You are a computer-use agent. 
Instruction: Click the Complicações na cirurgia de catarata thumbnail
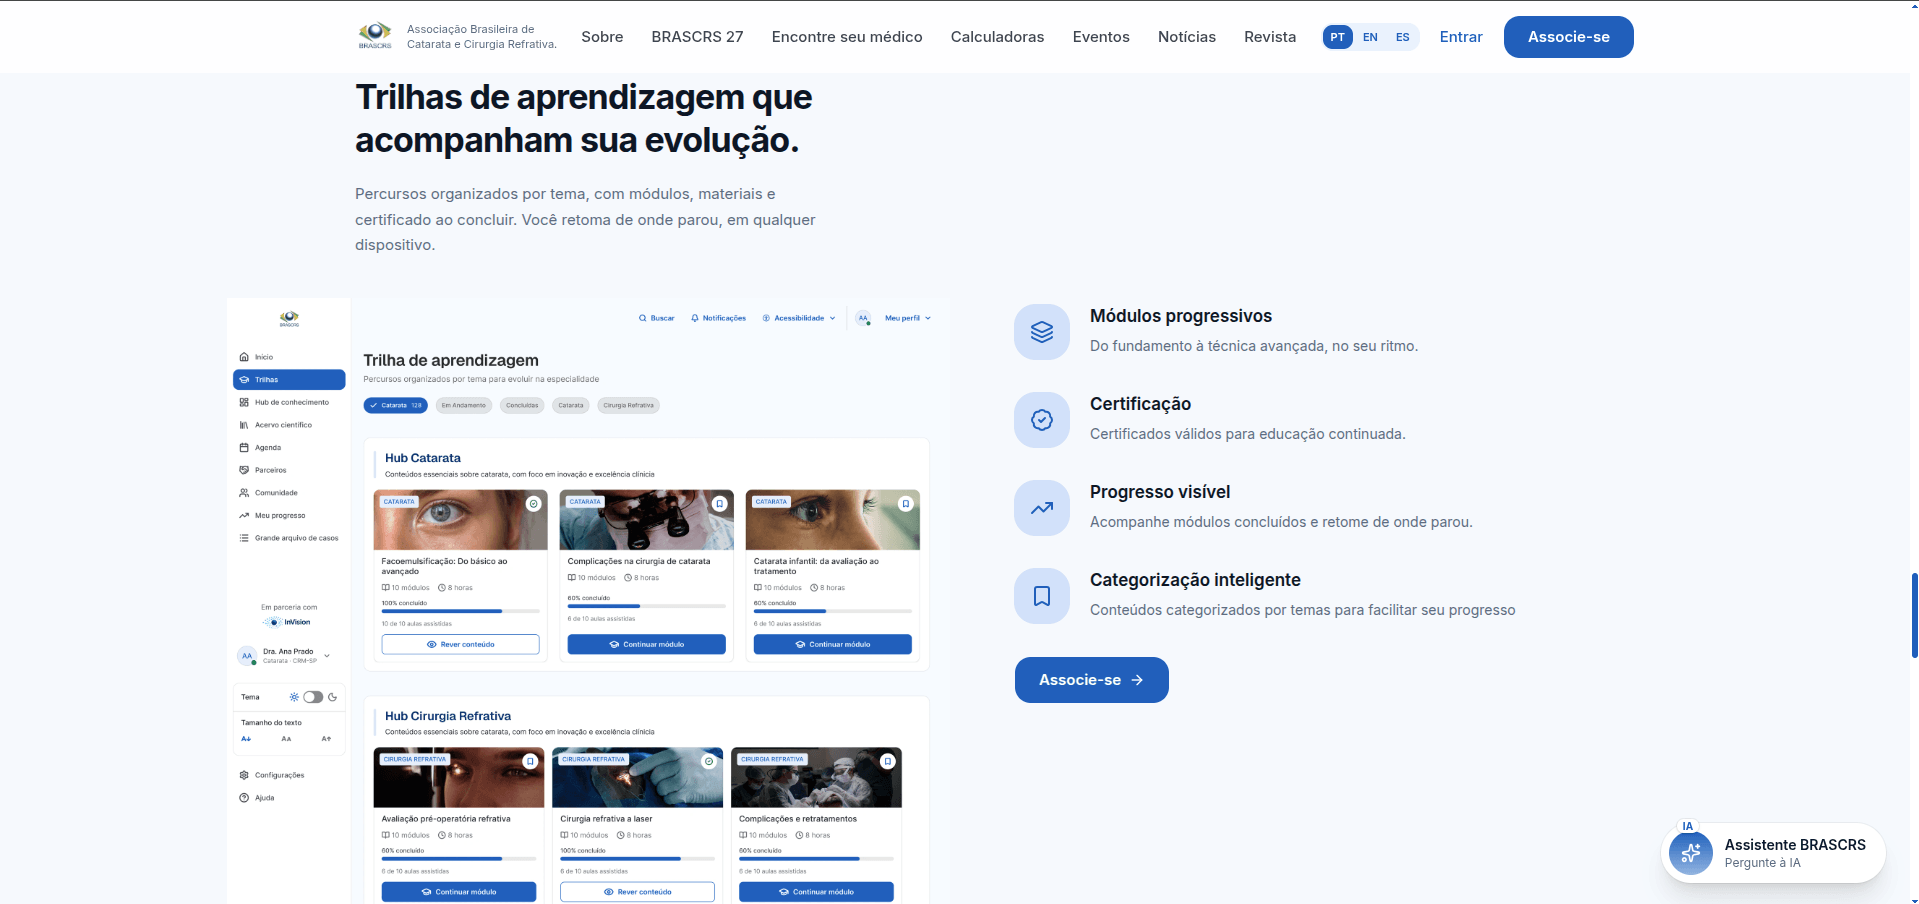pos(647,520)
